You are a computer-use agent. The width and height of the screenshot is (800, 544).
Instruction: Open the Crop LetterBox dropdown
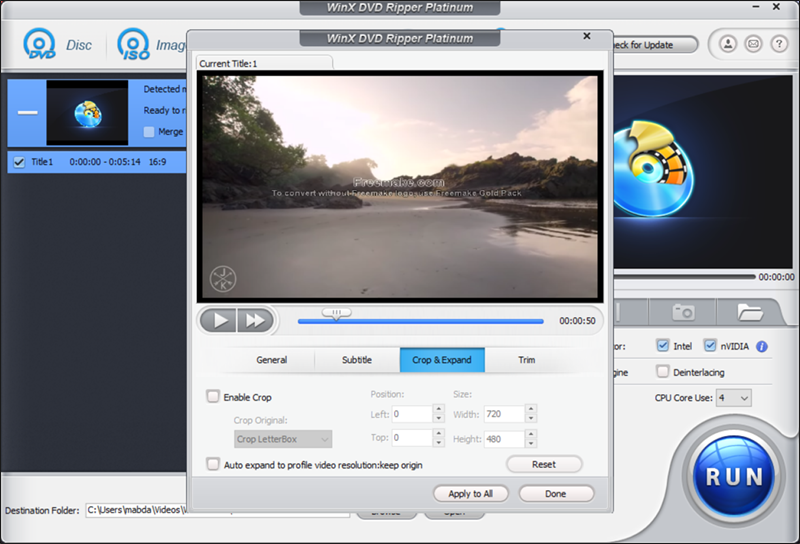tap(283, 439)
